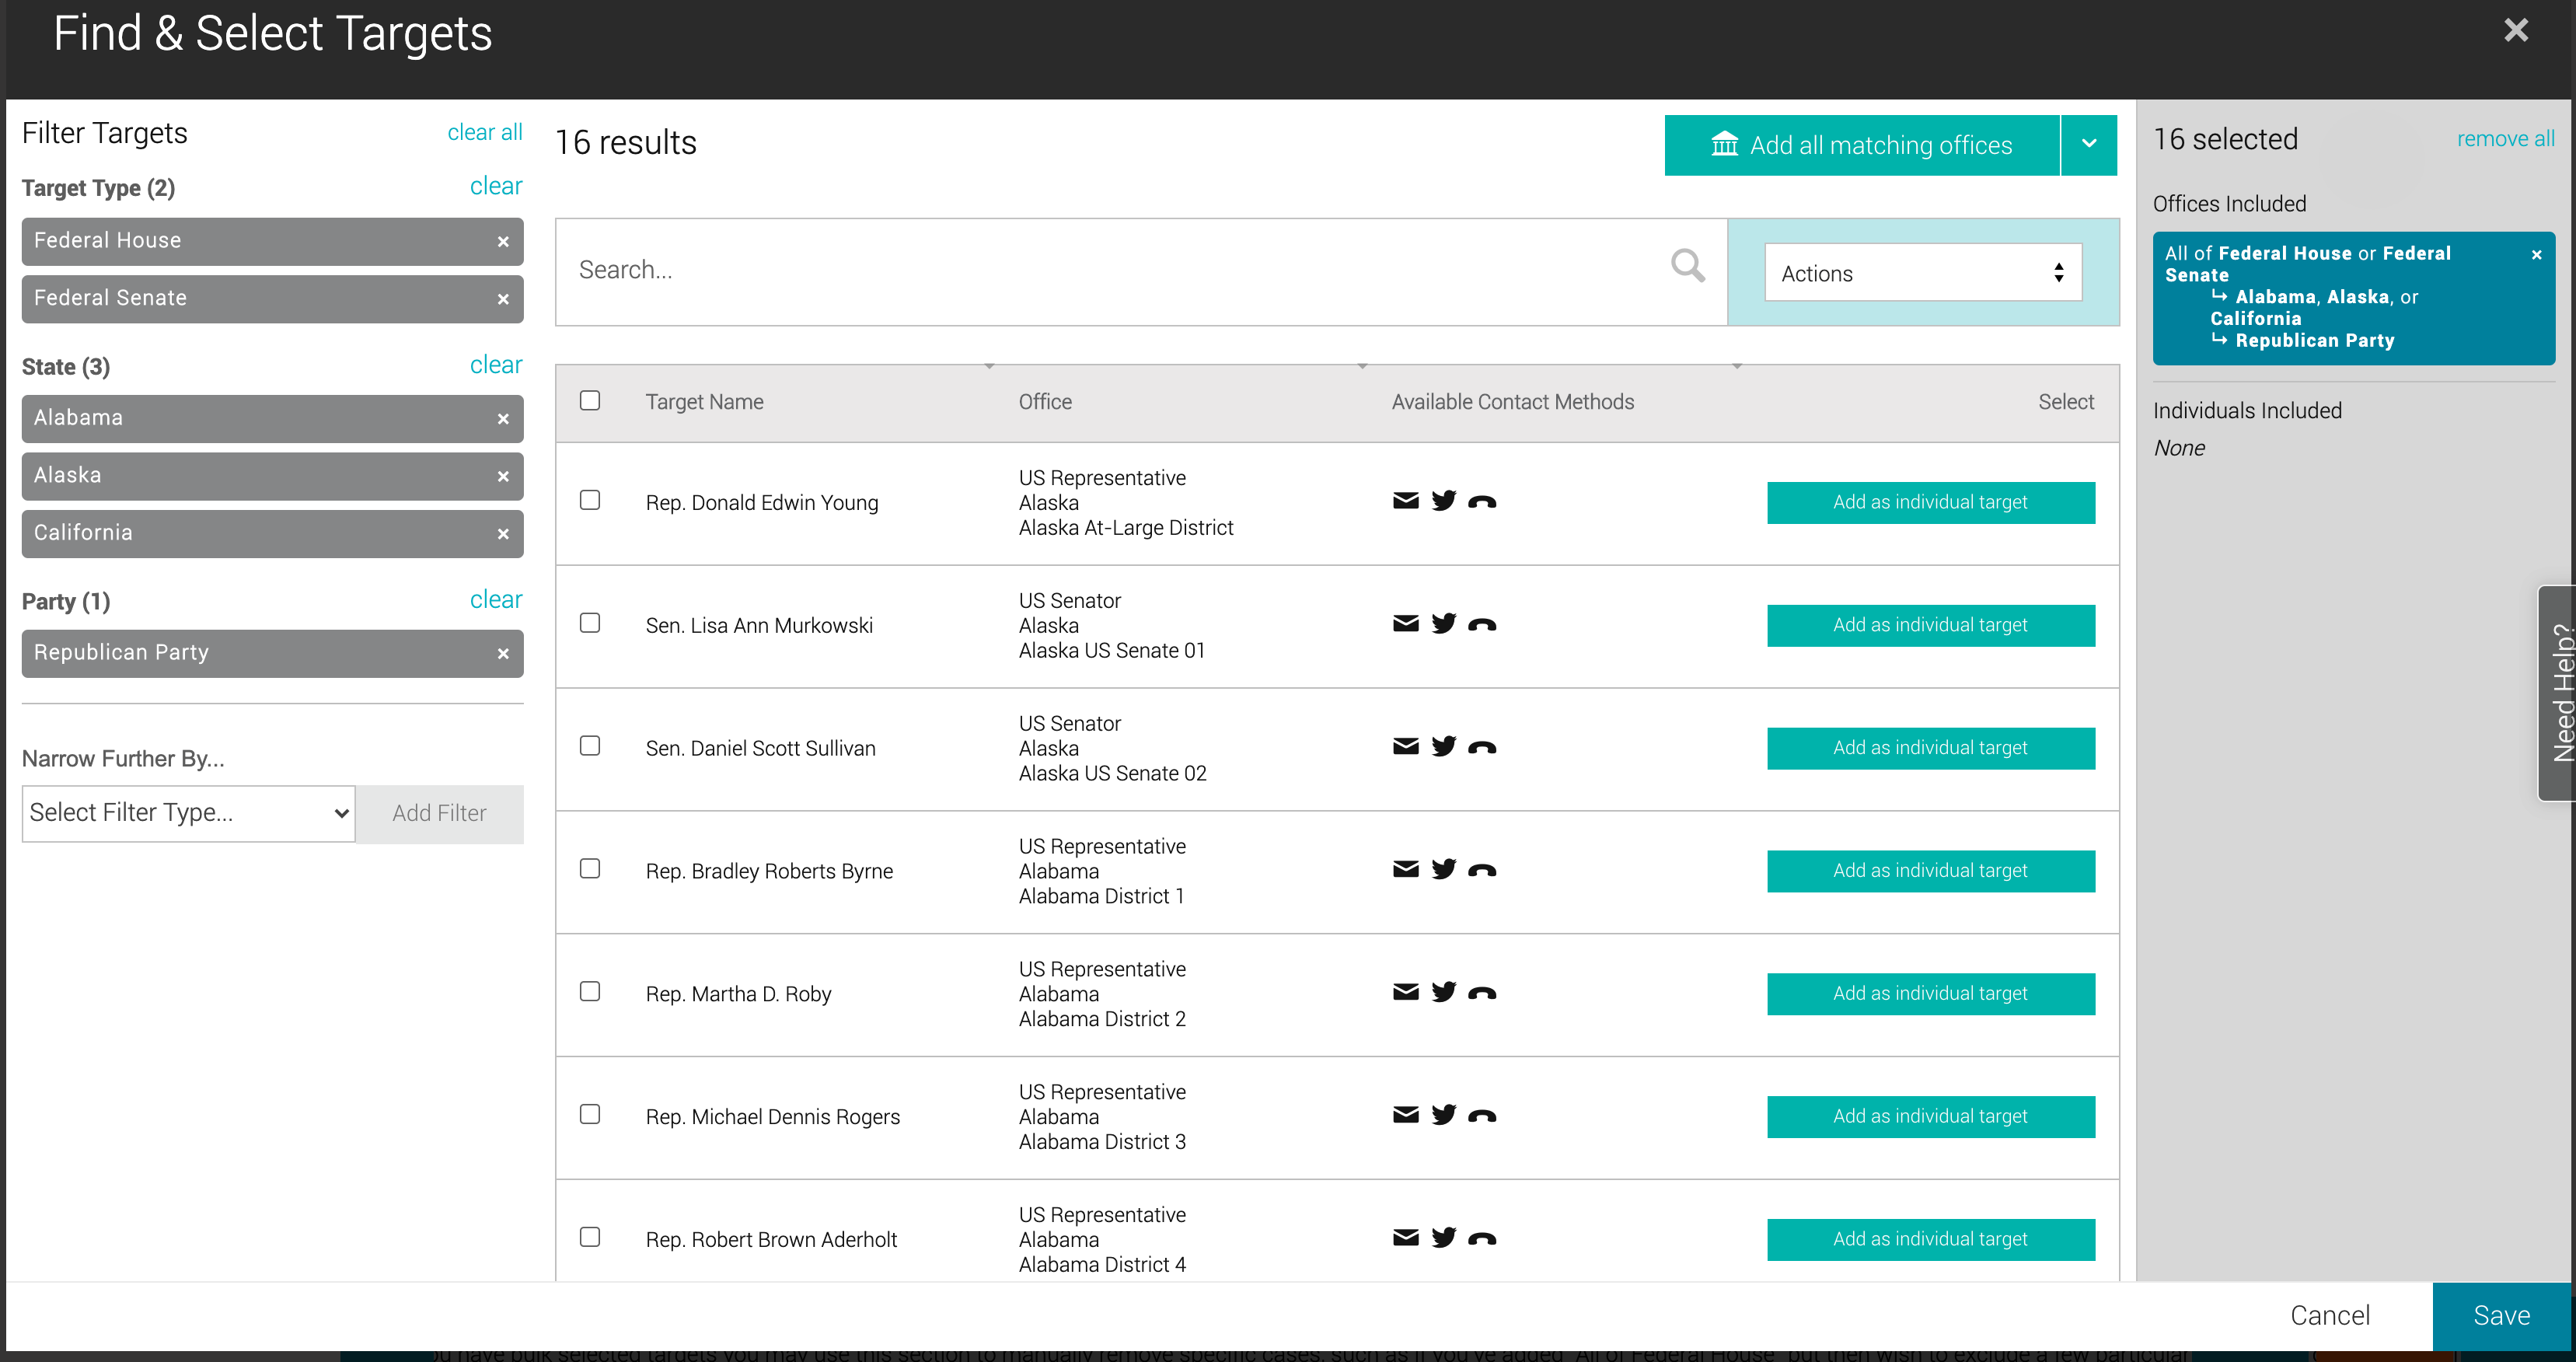
Task: Open the Actions dropdown
Action: click(1923, 273)
